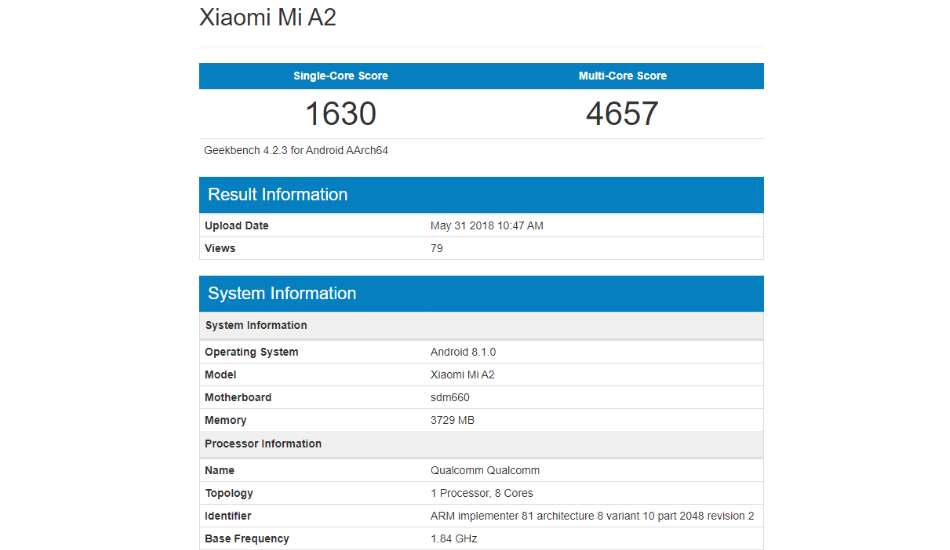Click the Processor Information subheader
Image resolution: width=950 pixels, height=550 pixels.
481,444
